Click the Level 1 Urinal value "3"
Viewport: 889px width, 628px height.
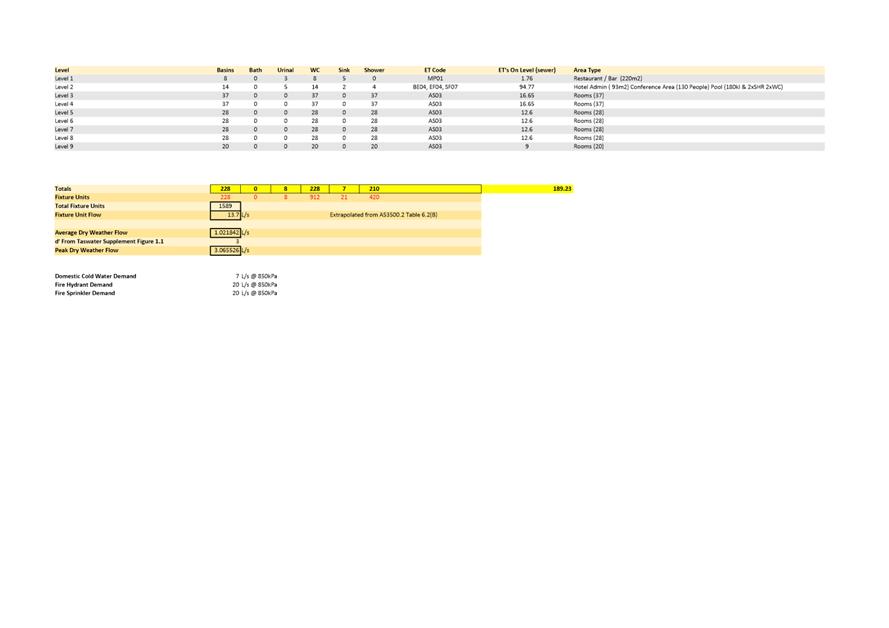[x=286, y=79]
